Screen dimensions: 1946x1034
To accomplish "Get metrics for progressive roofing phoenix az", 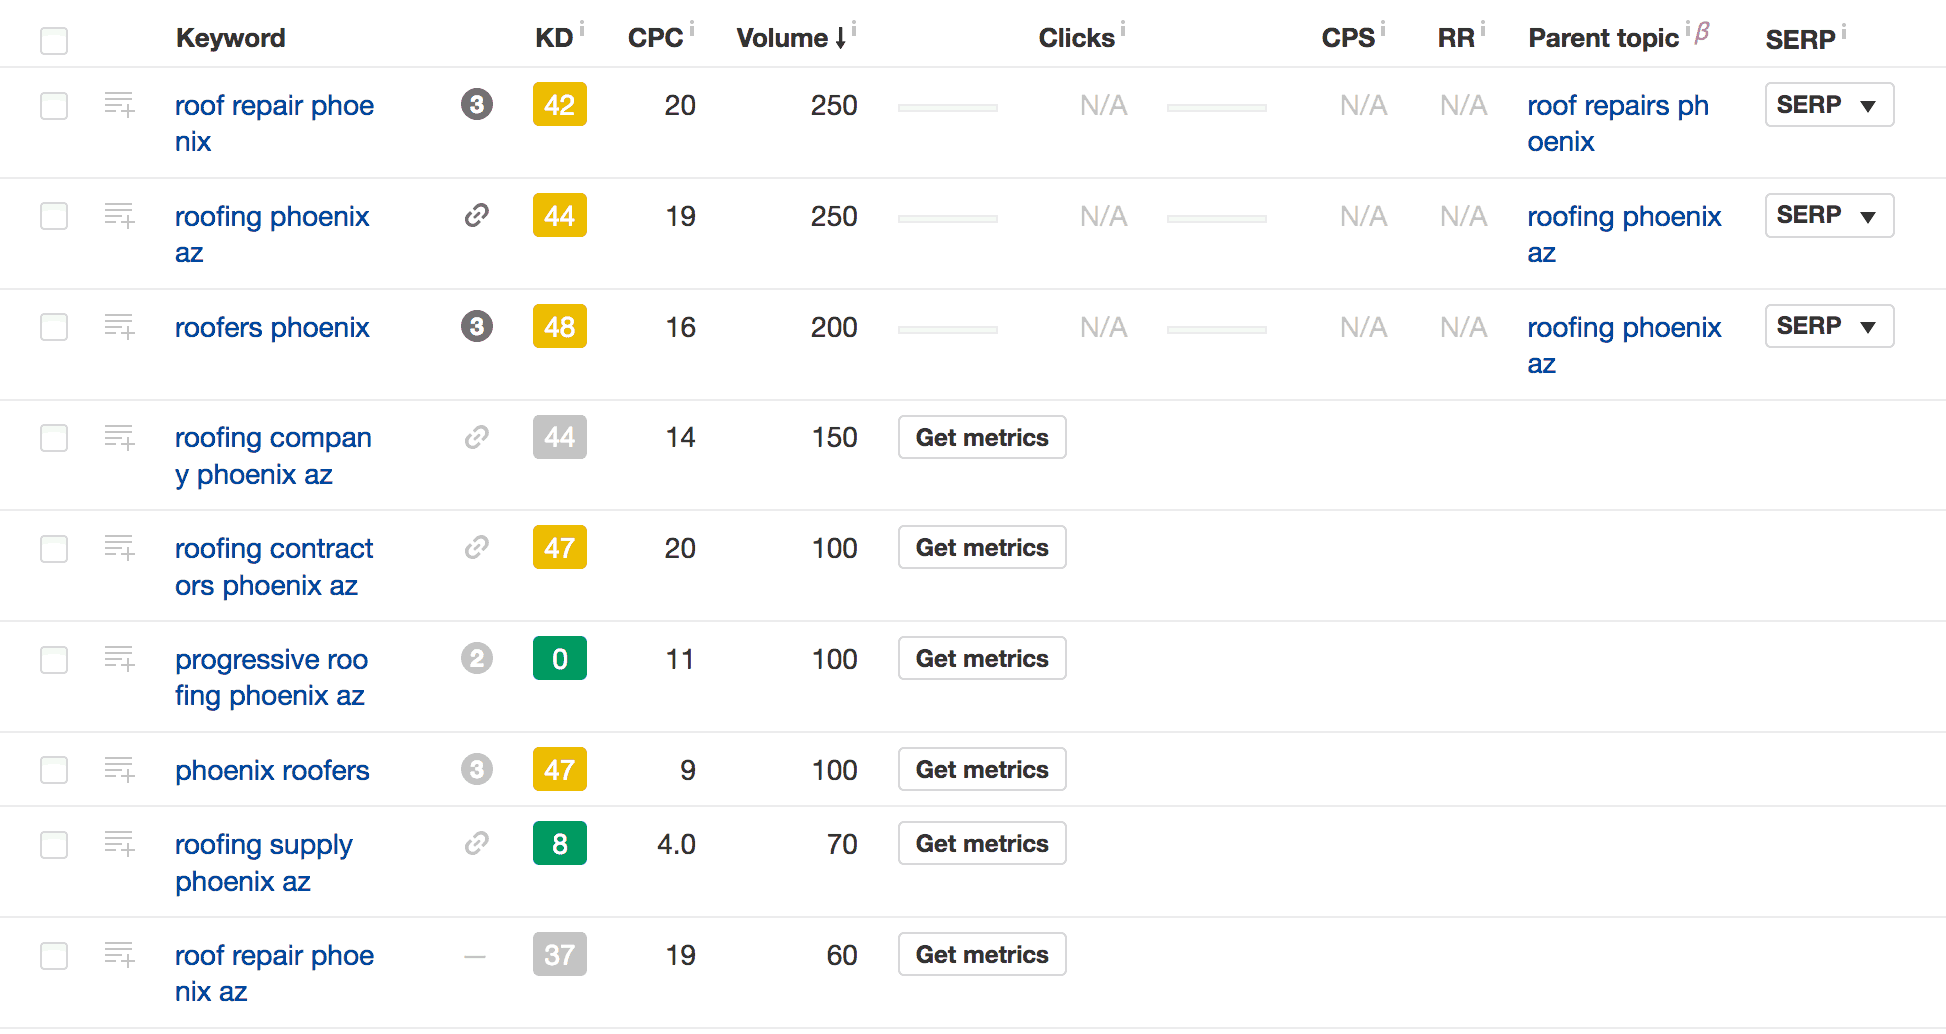I will pos(982,658).
